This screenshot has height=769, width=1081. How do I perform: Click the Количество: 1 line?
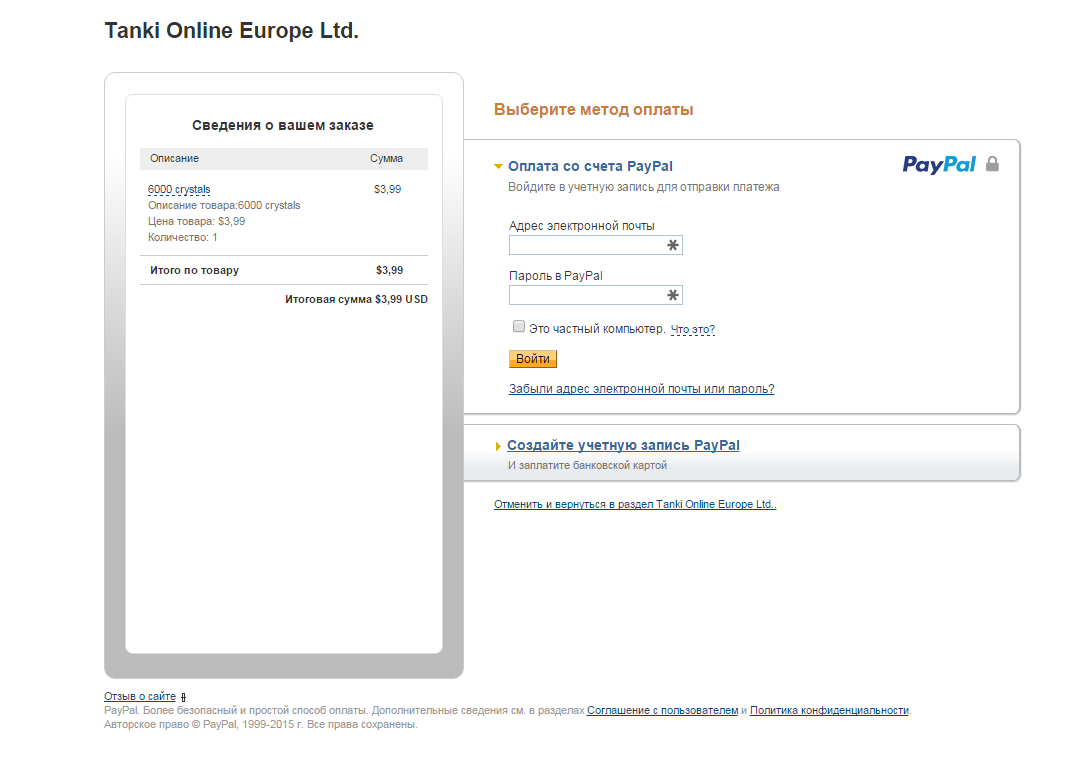point(183,237)
